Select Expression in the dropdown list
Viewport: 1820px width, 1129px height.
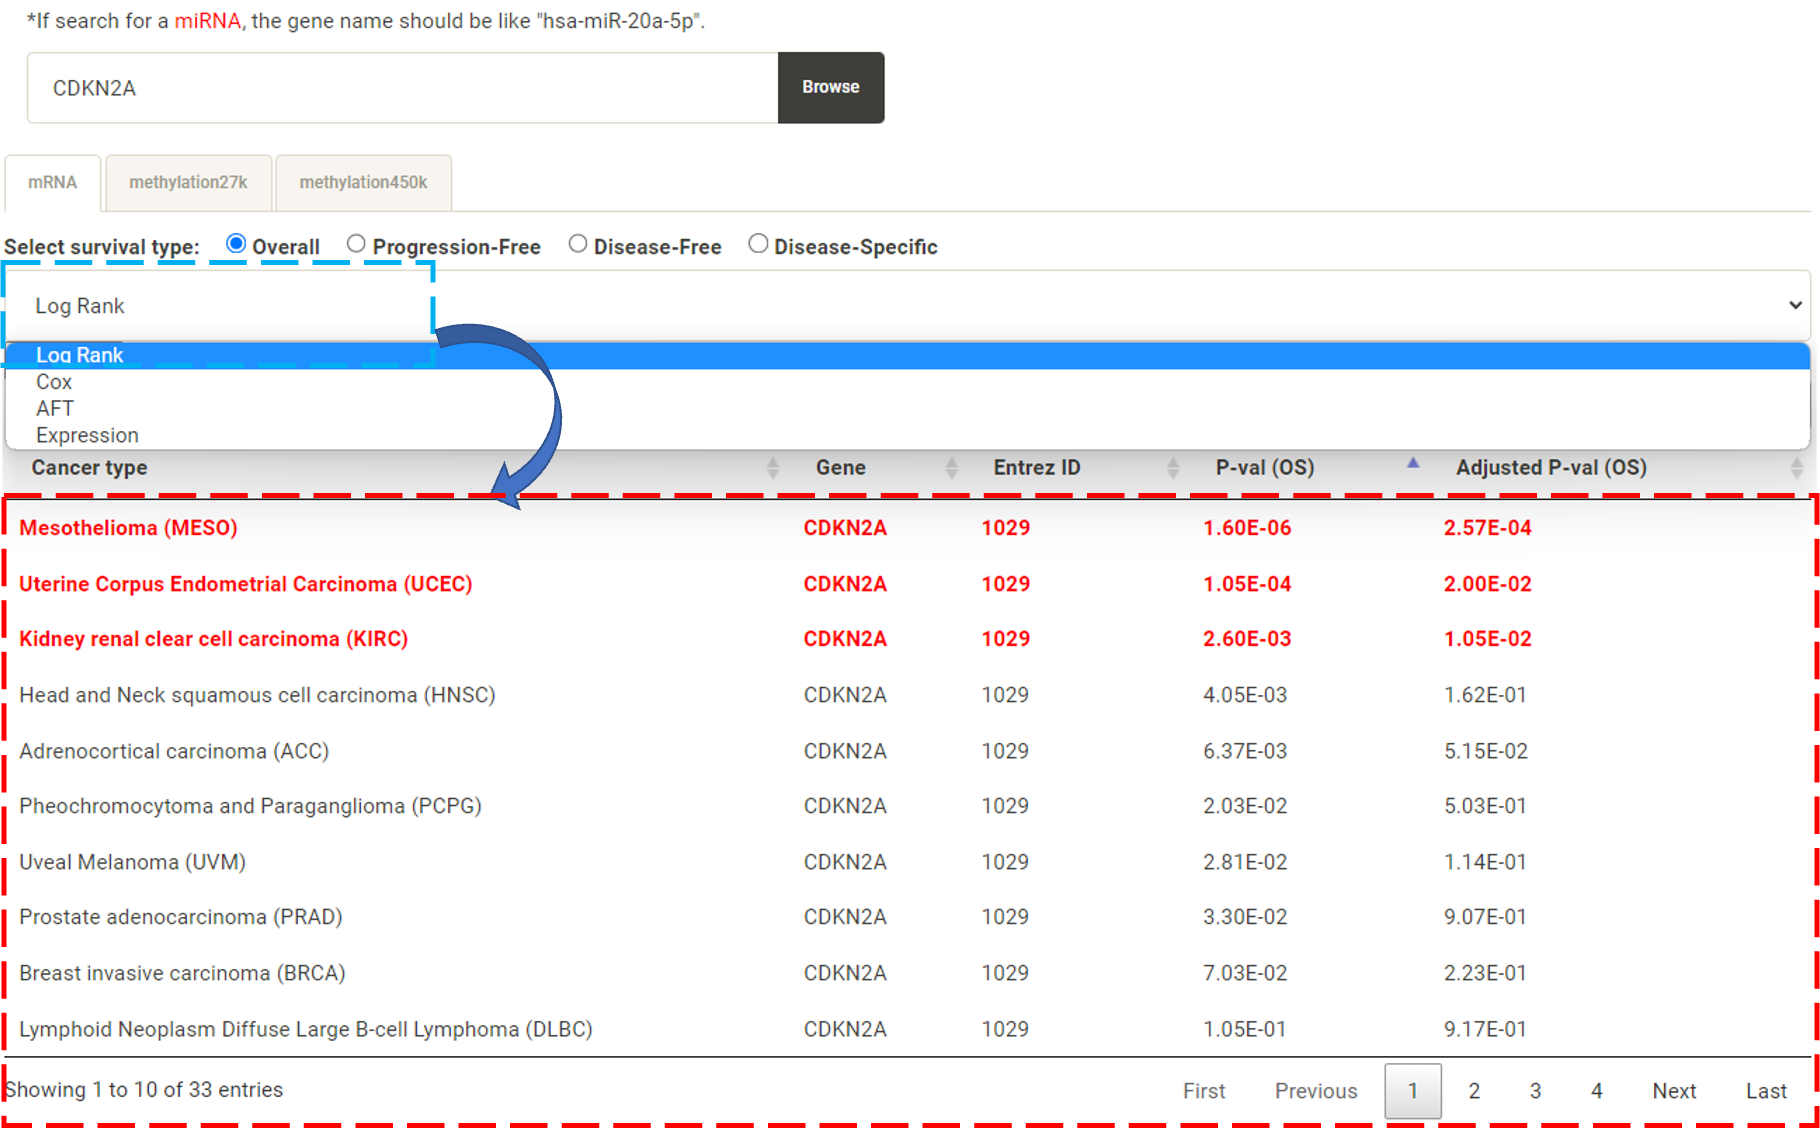87,435
